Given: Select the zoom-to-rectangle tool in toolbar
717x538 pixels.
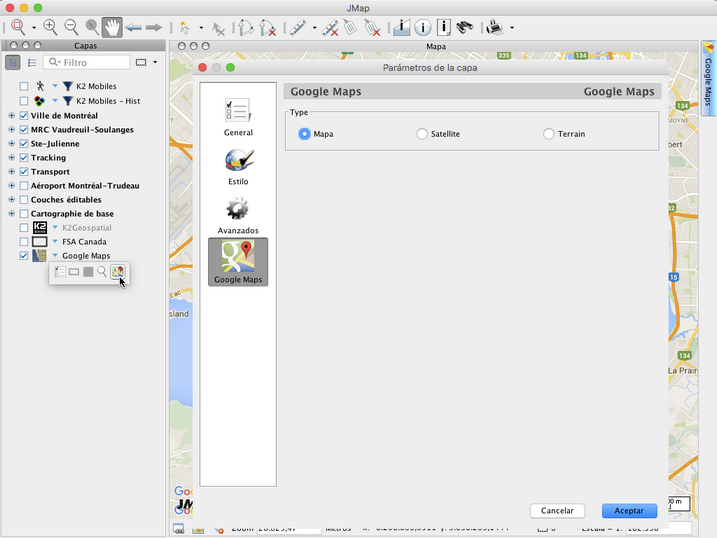Looking at the screenshot, I should (x=18, y=27).
